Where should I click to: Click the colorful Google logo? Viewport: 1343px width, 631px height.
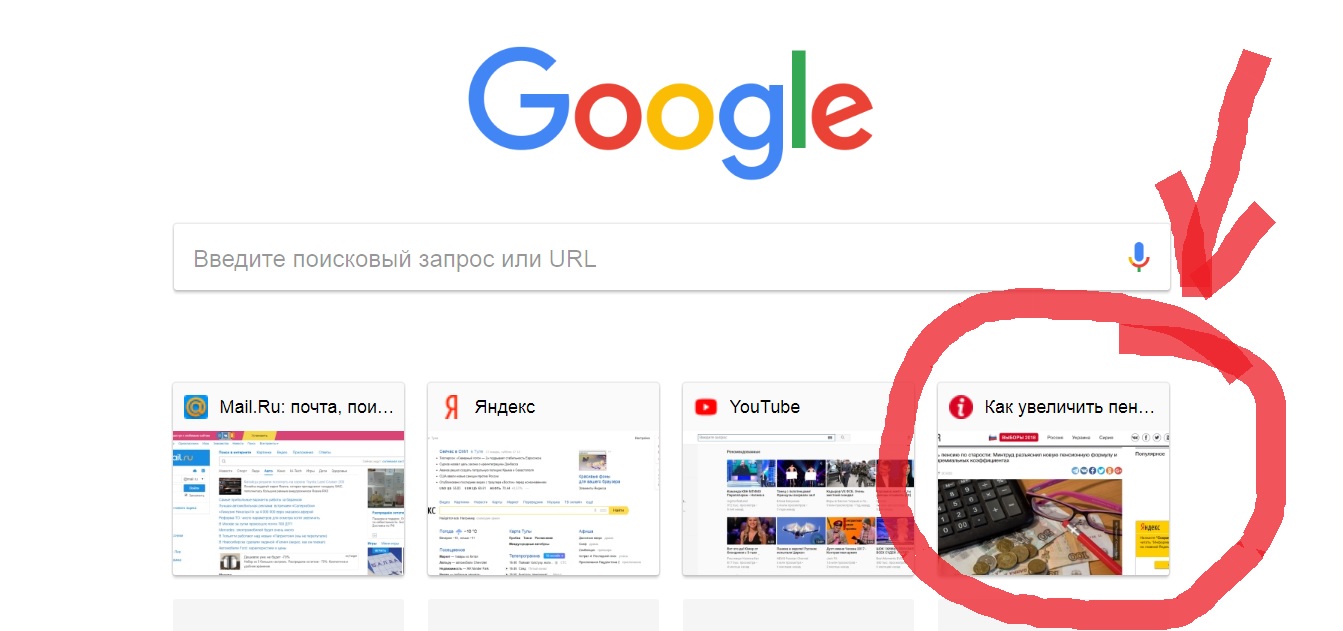pos(670,112)
